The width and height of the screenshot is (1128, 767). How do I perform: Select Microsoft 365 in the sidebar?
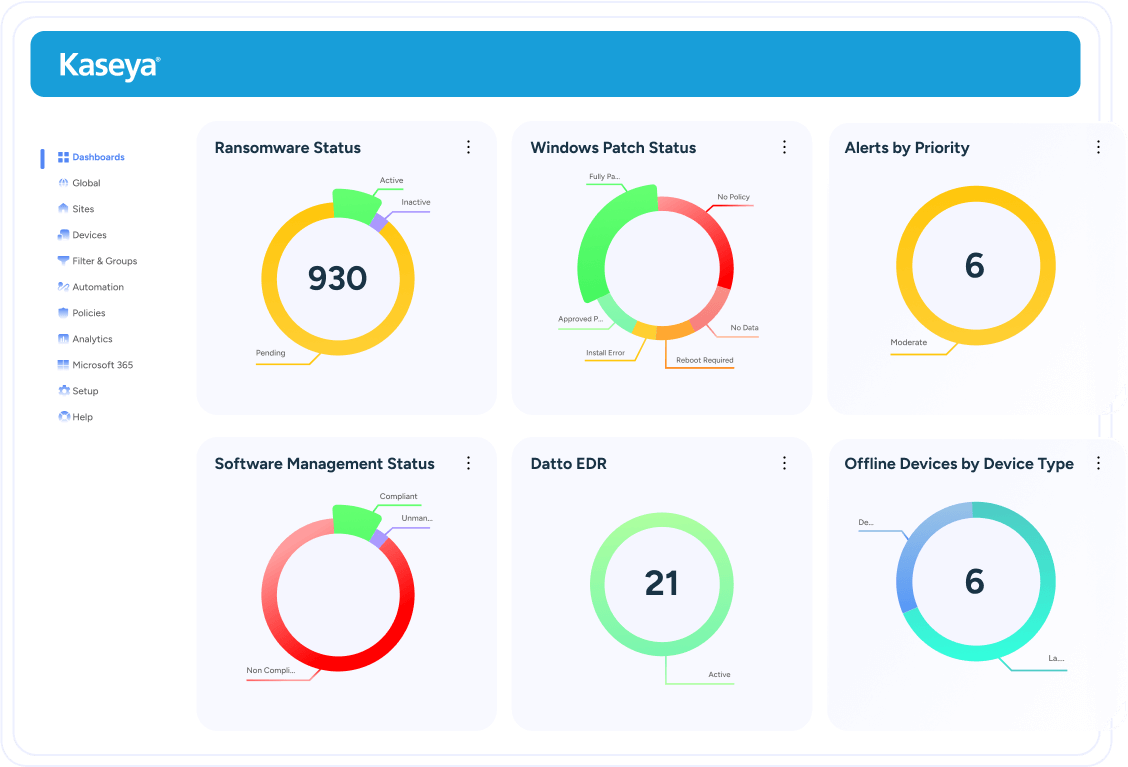[x=102, y=365]
